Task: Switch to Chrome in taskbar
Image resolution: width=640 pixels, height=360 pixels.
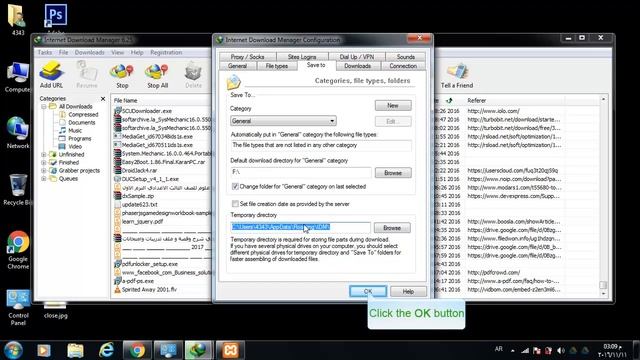Action: coord(137,350)
